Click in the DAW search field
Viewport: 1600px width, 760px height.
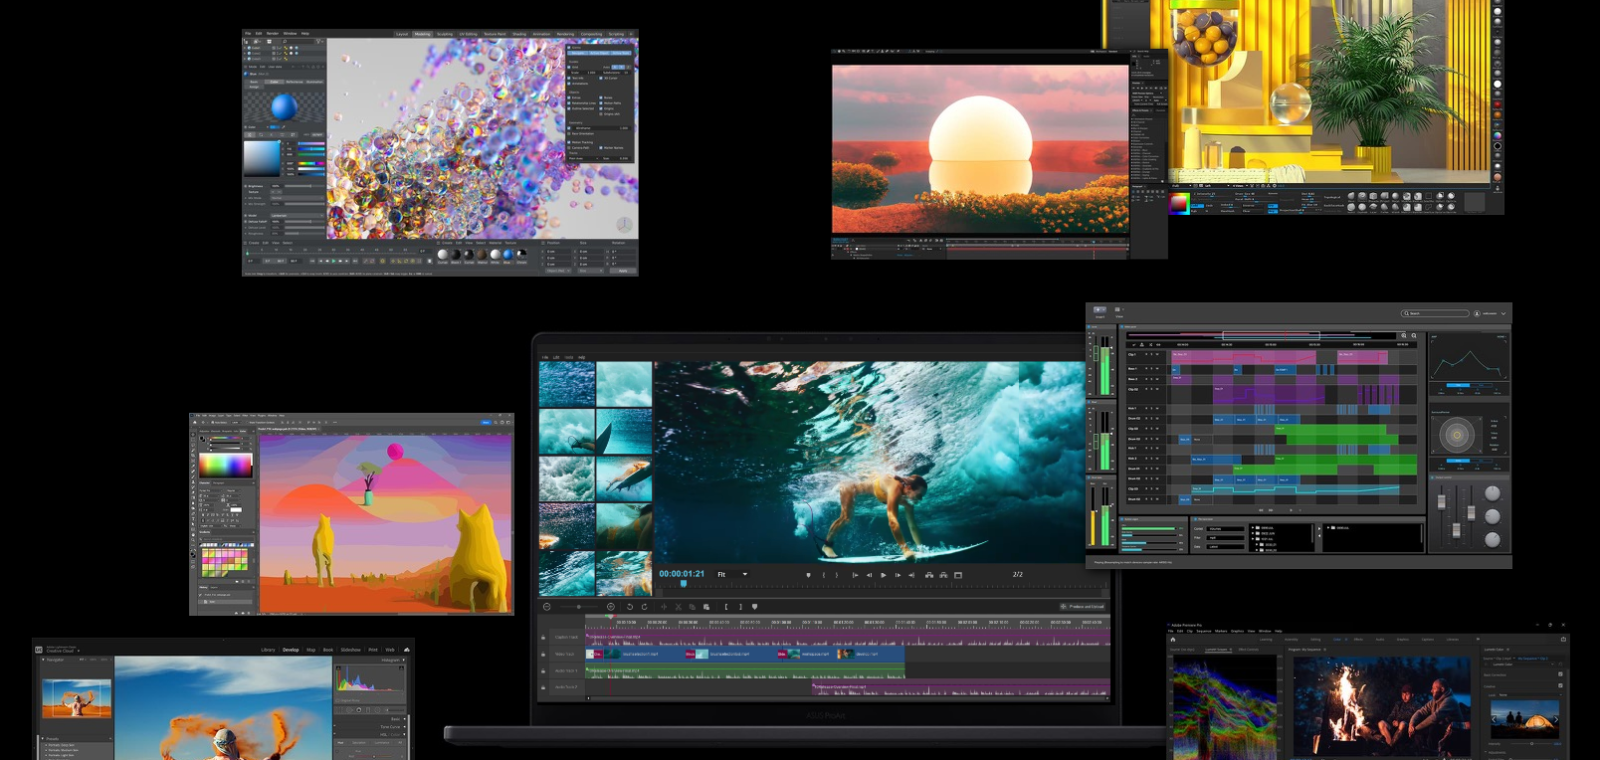tap(1435, 313)
